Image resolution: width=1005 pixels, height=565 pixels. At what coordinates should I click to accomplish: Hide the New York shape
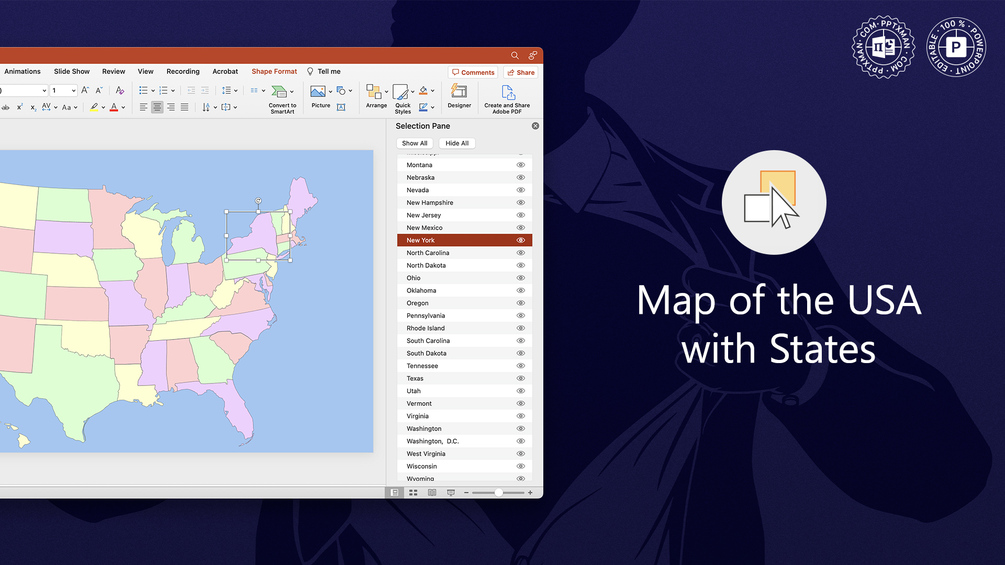(520, 240)
